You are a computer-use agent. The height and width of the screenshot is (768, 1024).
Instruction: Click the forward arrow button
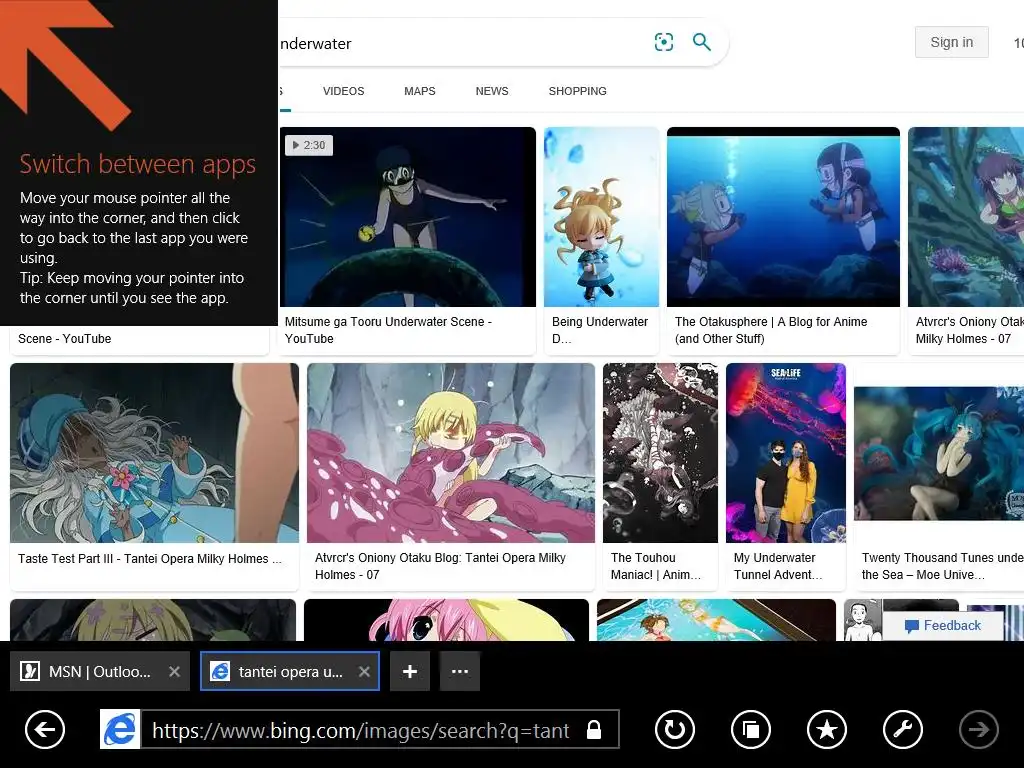978,729
